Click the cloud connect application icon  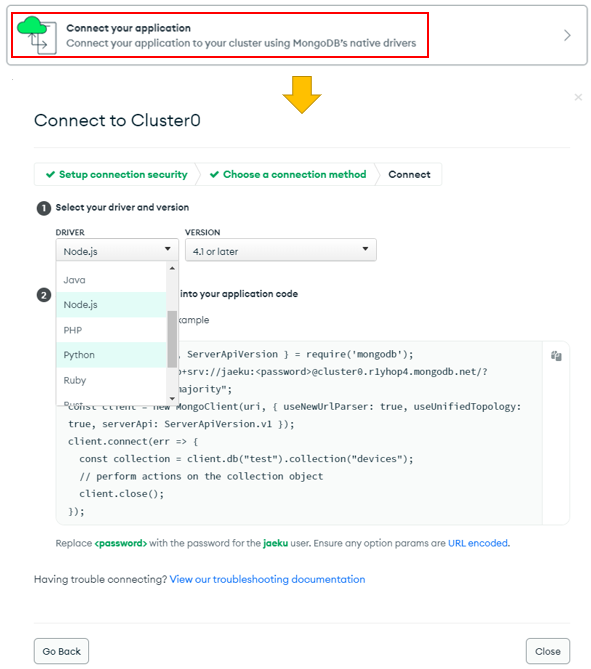(x=37, y=35)
